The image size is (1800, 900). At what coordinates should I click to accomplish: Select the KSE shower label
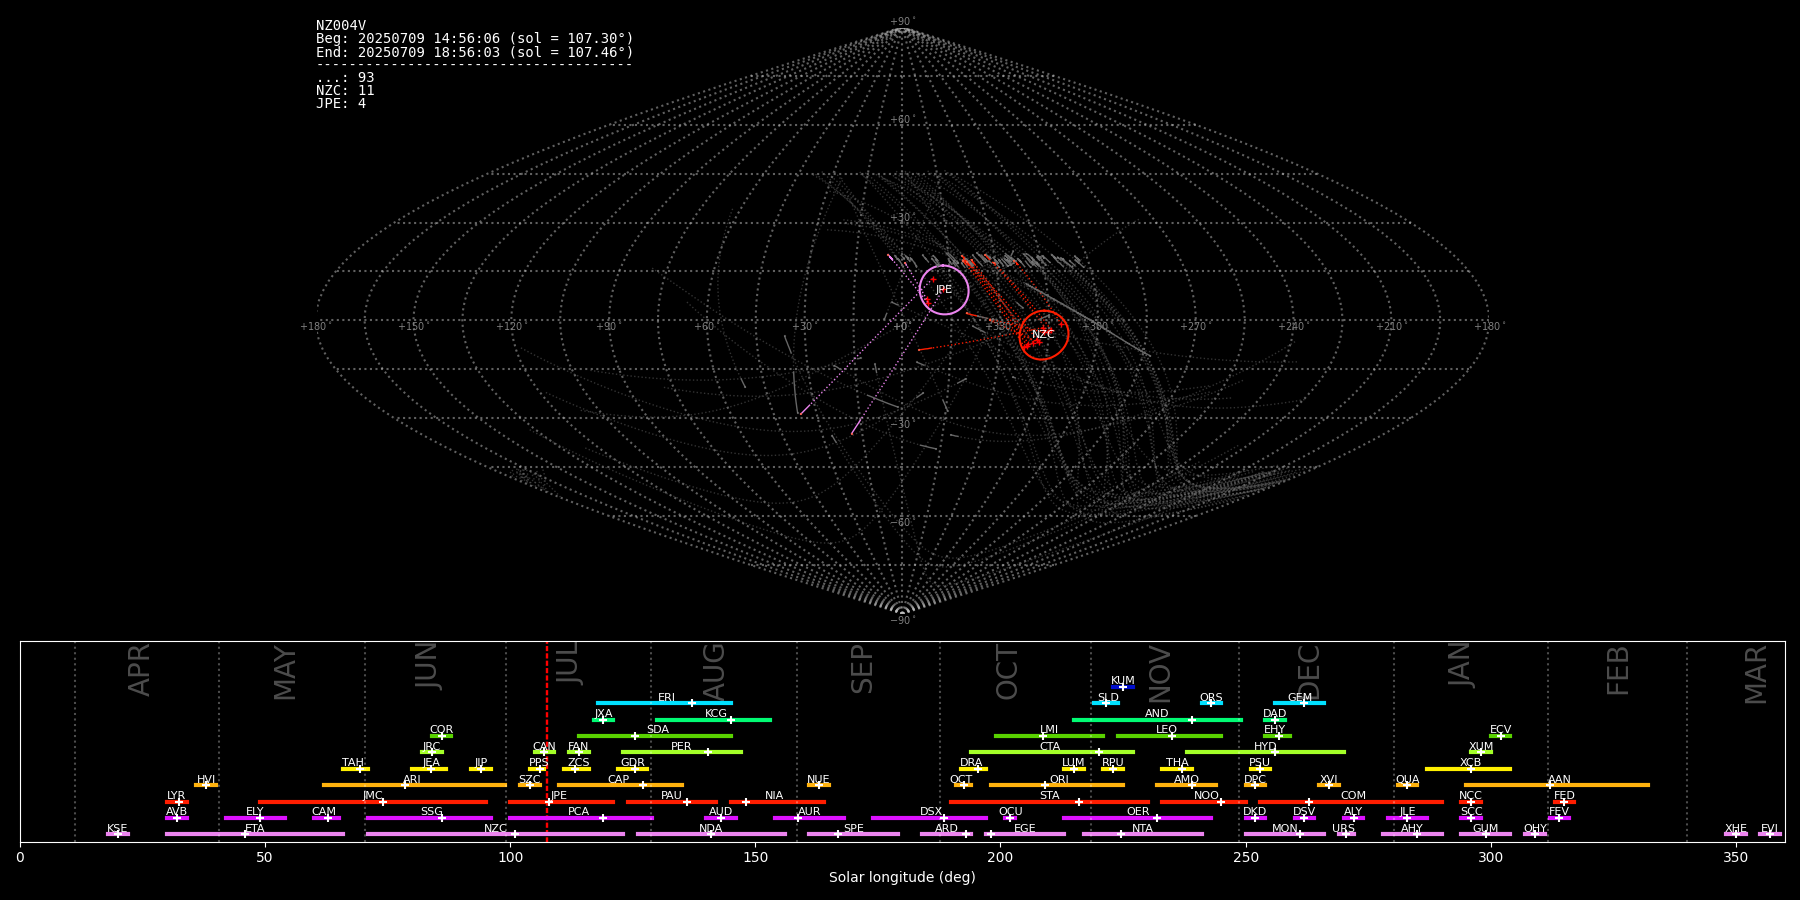point(117,829)
